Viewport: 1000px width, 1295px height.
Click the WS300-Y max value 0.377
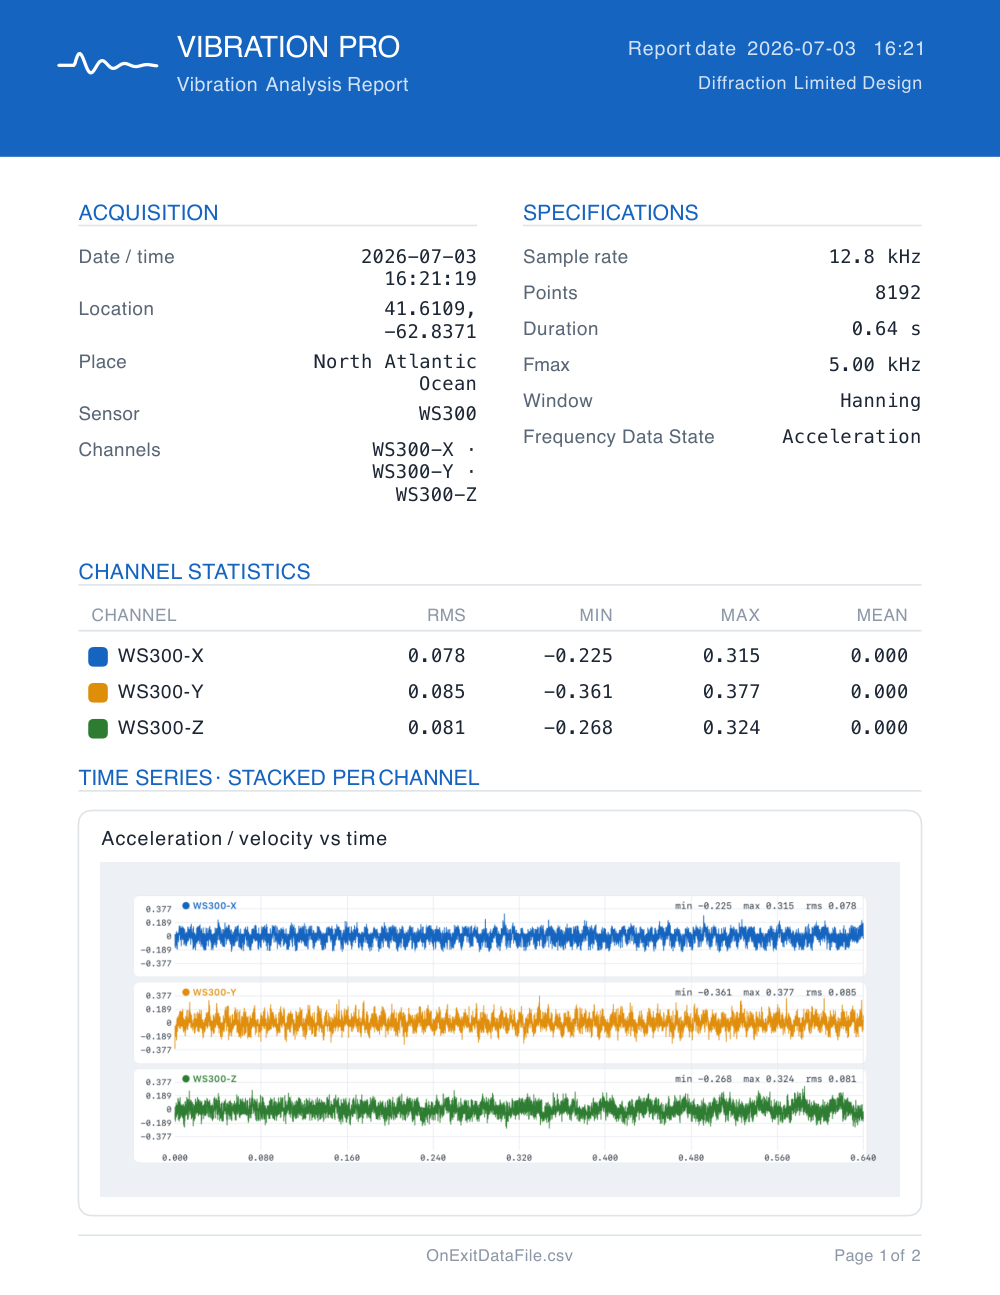click(731, 692)
